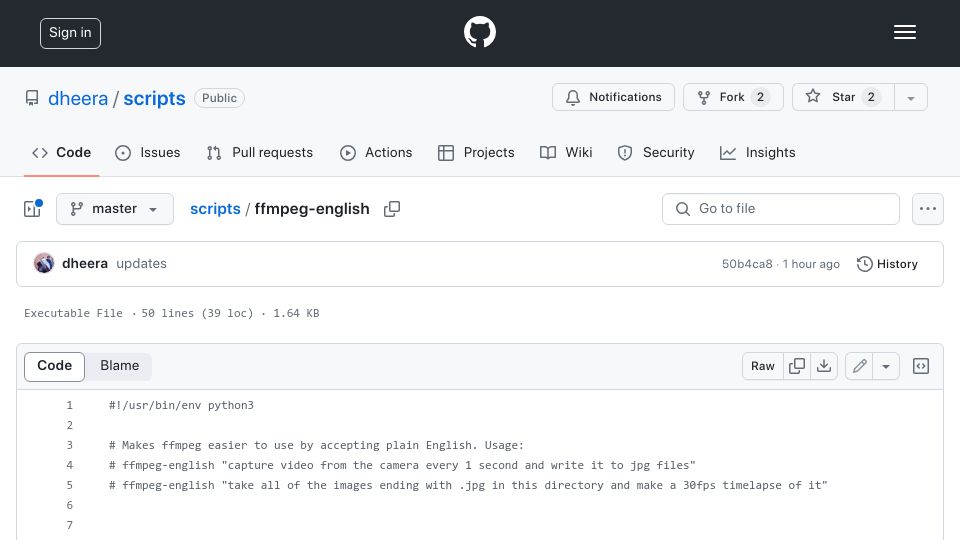The height and width of the screenshot is (540, 960).
Task: Copy the ffmpeg-english file path
Action: point(392,209)
